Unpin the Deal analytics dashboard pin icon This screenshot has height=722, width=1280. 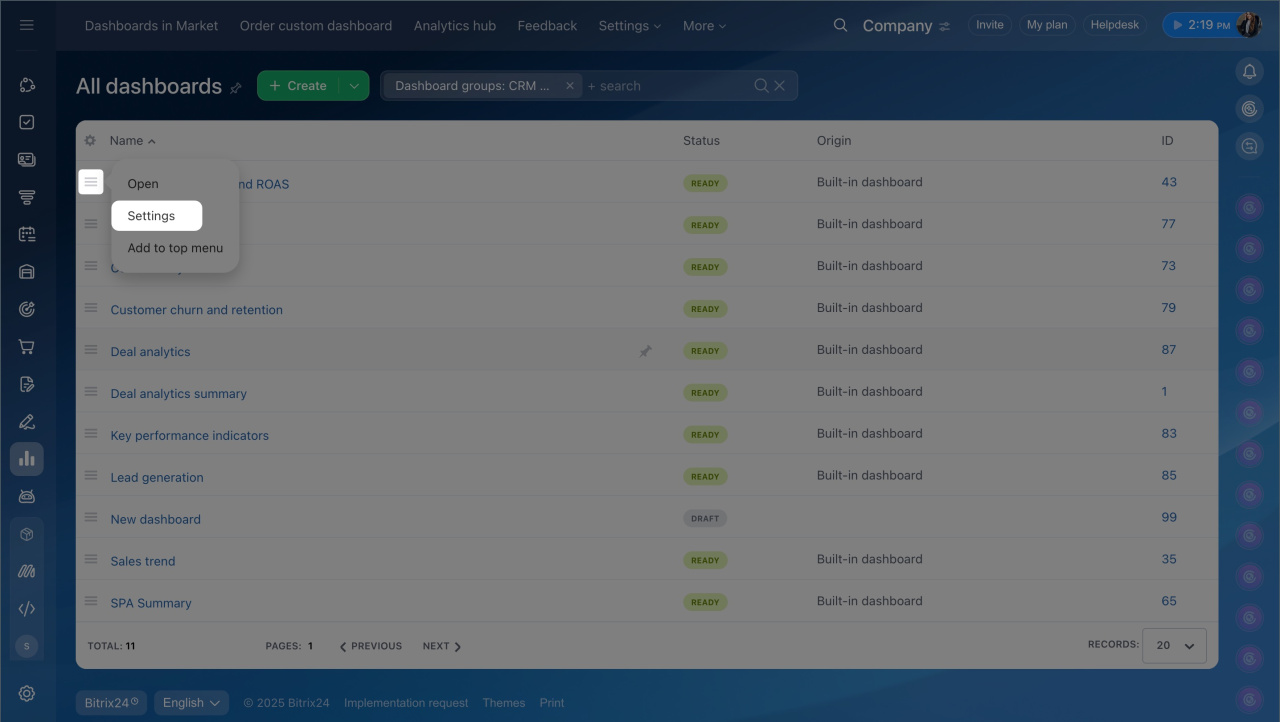pyautogui.click(x=645, y=351)
